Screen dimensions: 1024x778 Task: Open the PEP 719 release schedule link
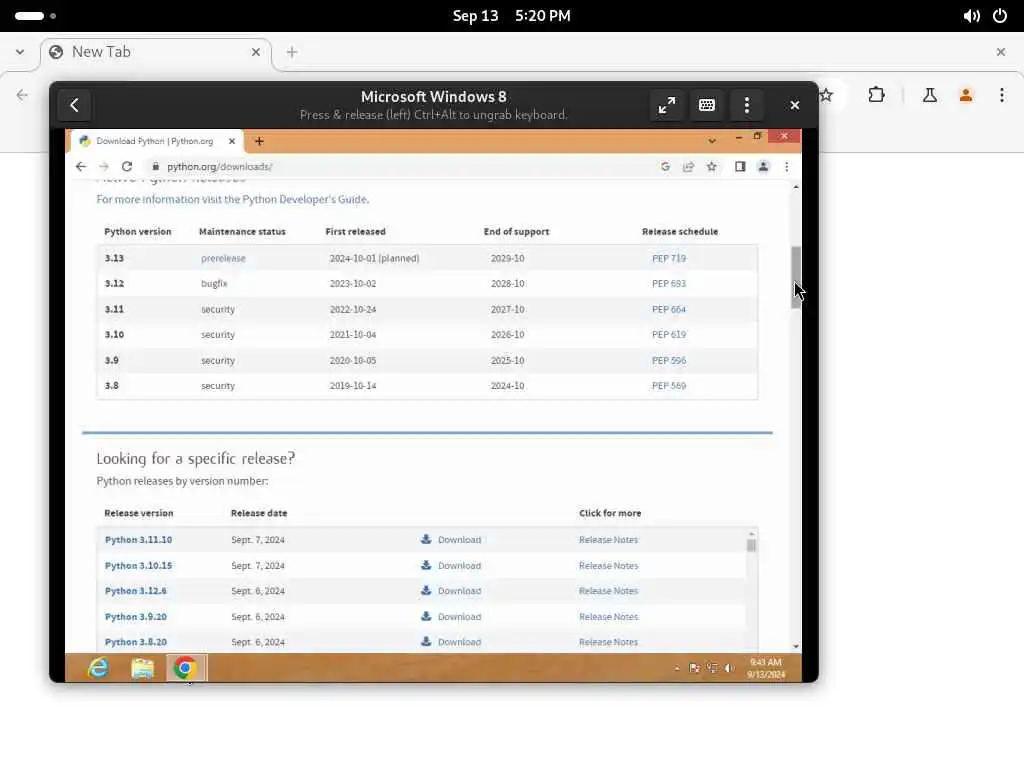669,258
